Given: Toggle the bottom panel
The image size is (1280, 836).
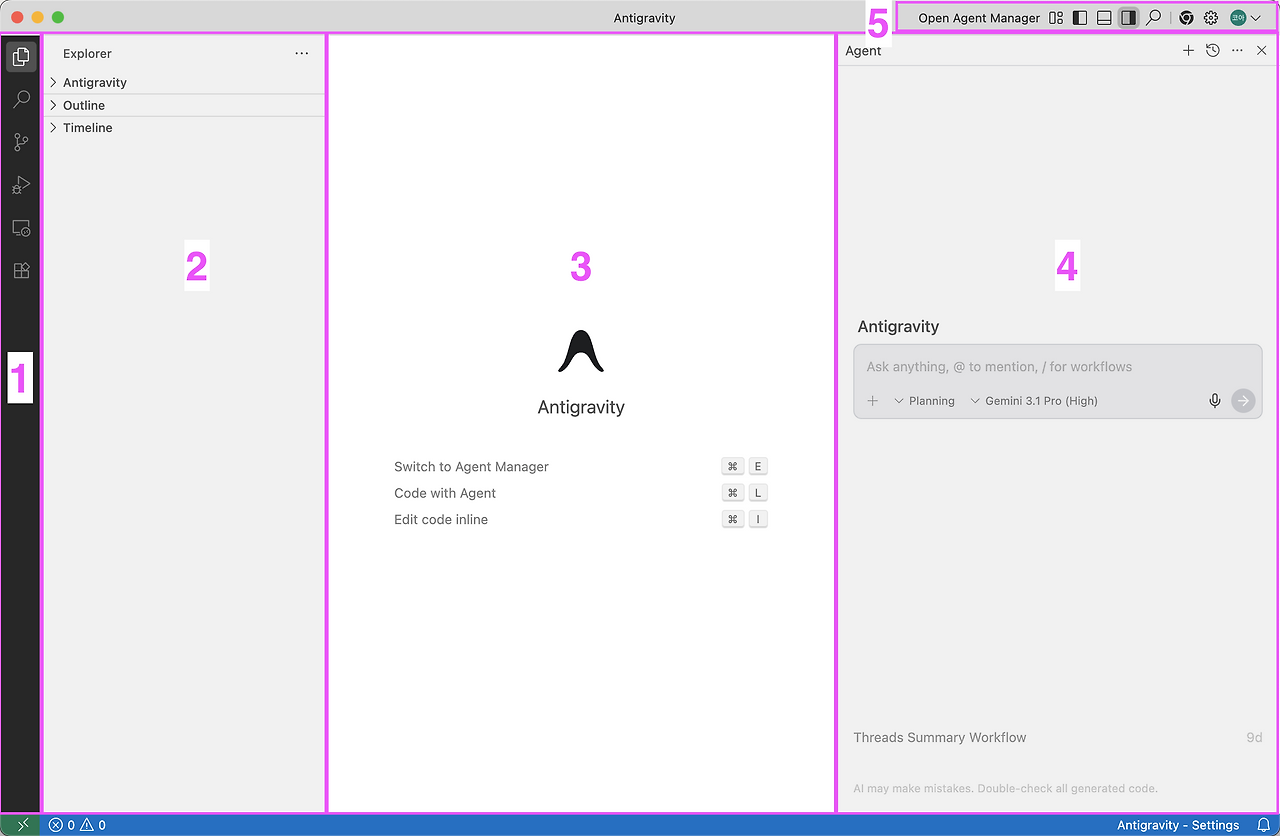Looking at the screenshot, I should pyautogui.click(x=1104, y=18).
